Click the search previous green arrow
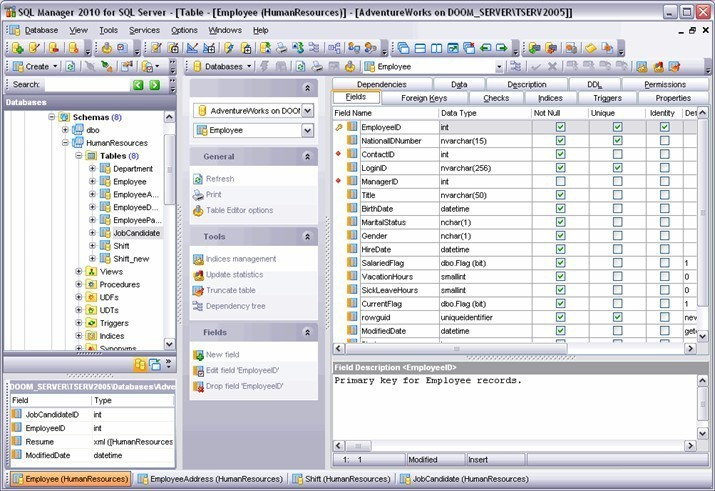Viewport: 715px width, 491px height. click(x=138, y=85)
